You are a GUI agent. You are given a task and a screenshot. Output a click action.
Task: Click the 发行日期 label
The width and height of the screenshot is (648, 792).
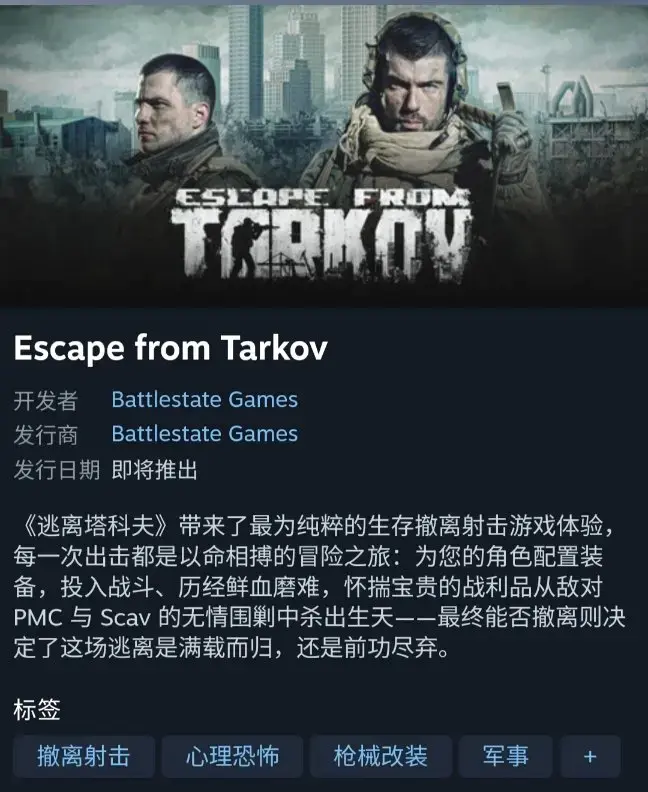click(57, 470)
